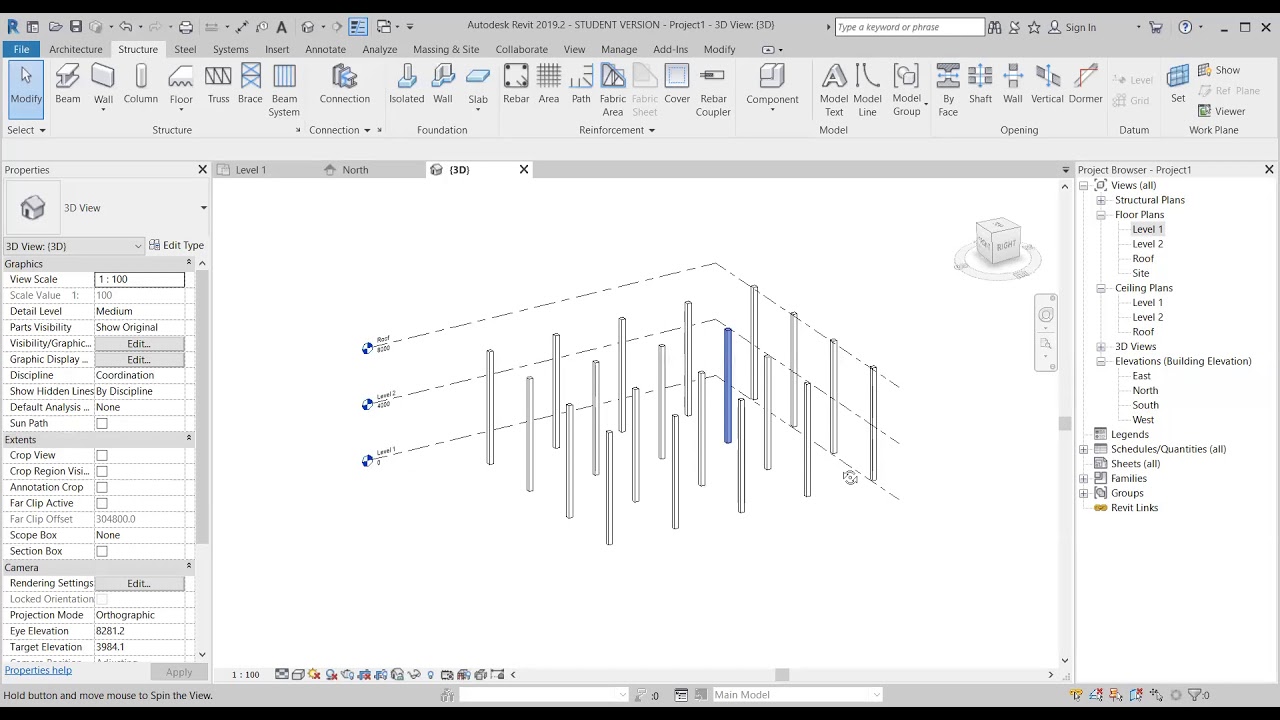Click the Fabric Area tool
1280x720 pixels.
613,90
